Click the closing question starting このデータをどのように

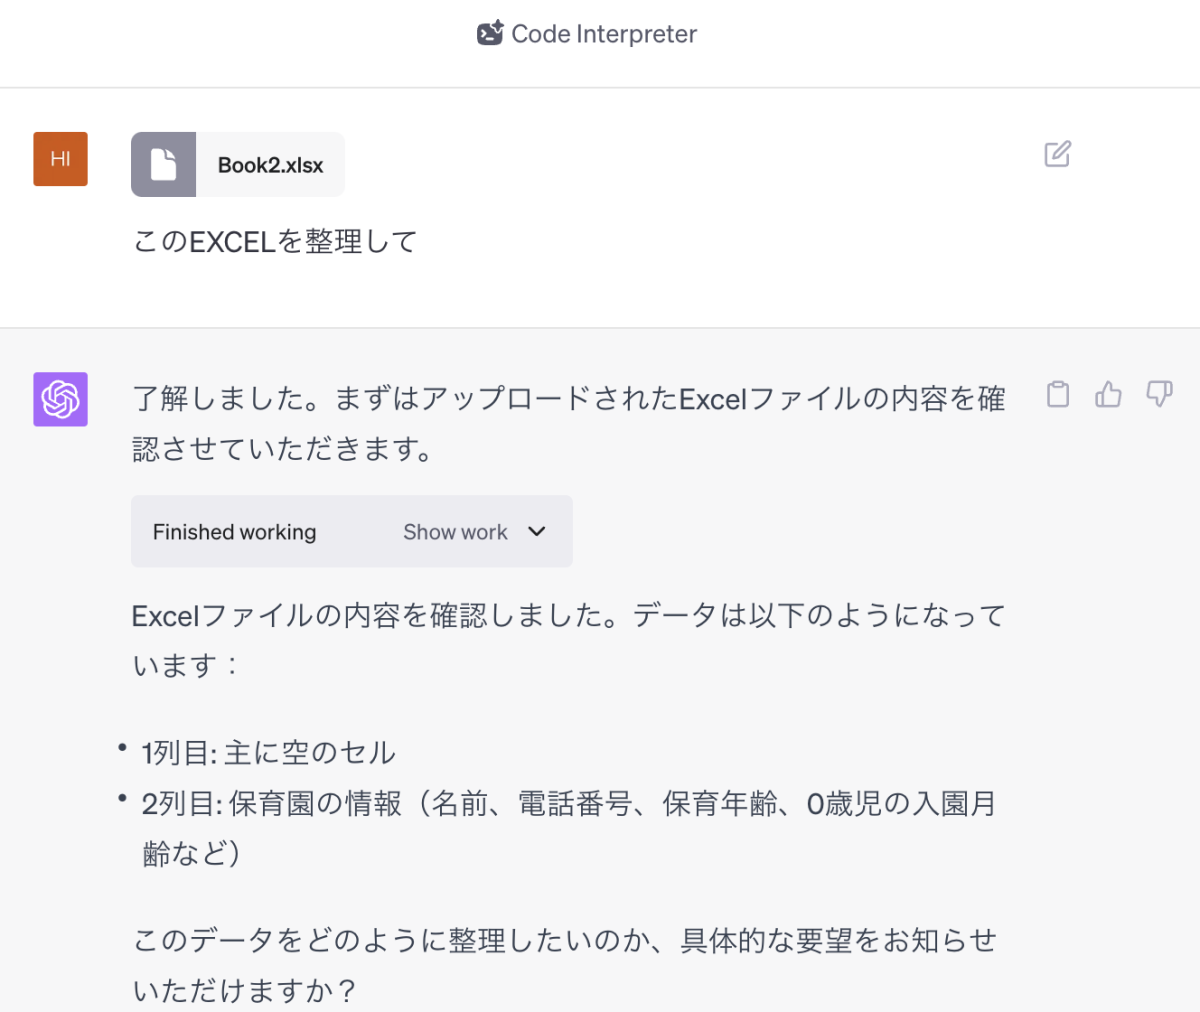(565, 965)
